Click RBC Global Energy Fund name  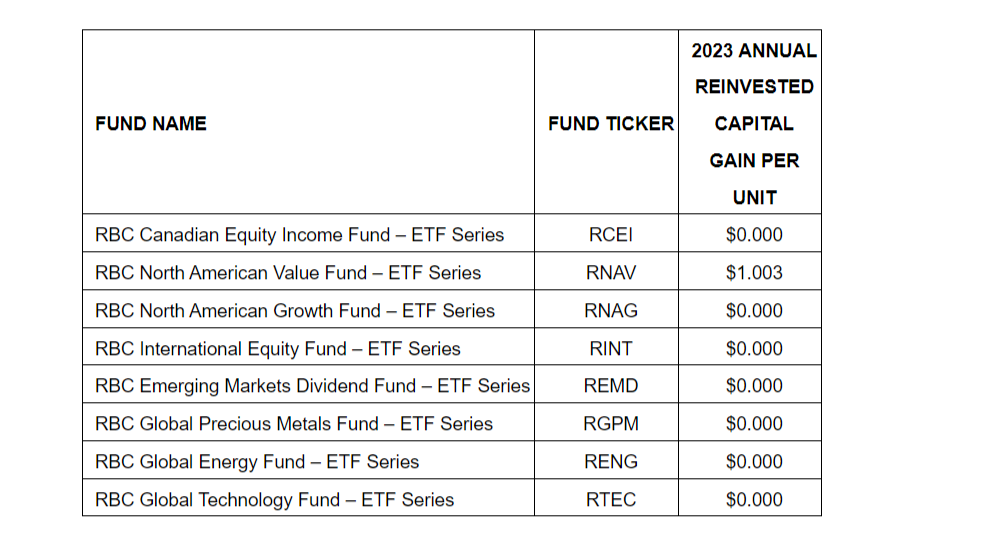[x=257, y=462]
